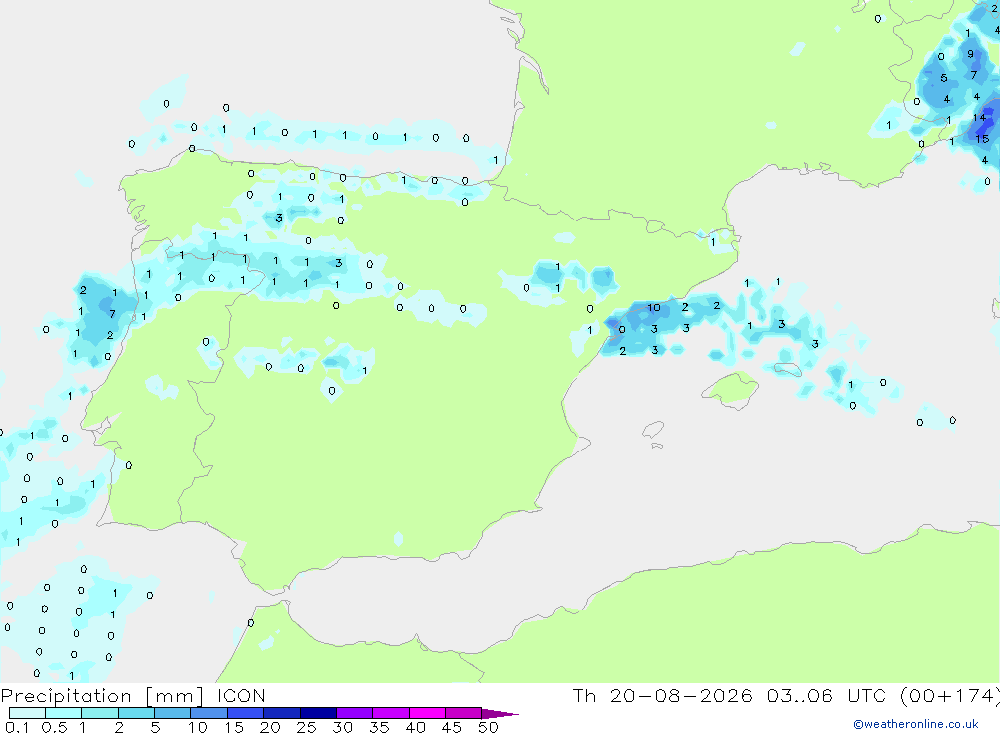This screenshot has width=1000, height=733.
Task: Click the "7" value off the Portuguese coast
Action: 112,314
